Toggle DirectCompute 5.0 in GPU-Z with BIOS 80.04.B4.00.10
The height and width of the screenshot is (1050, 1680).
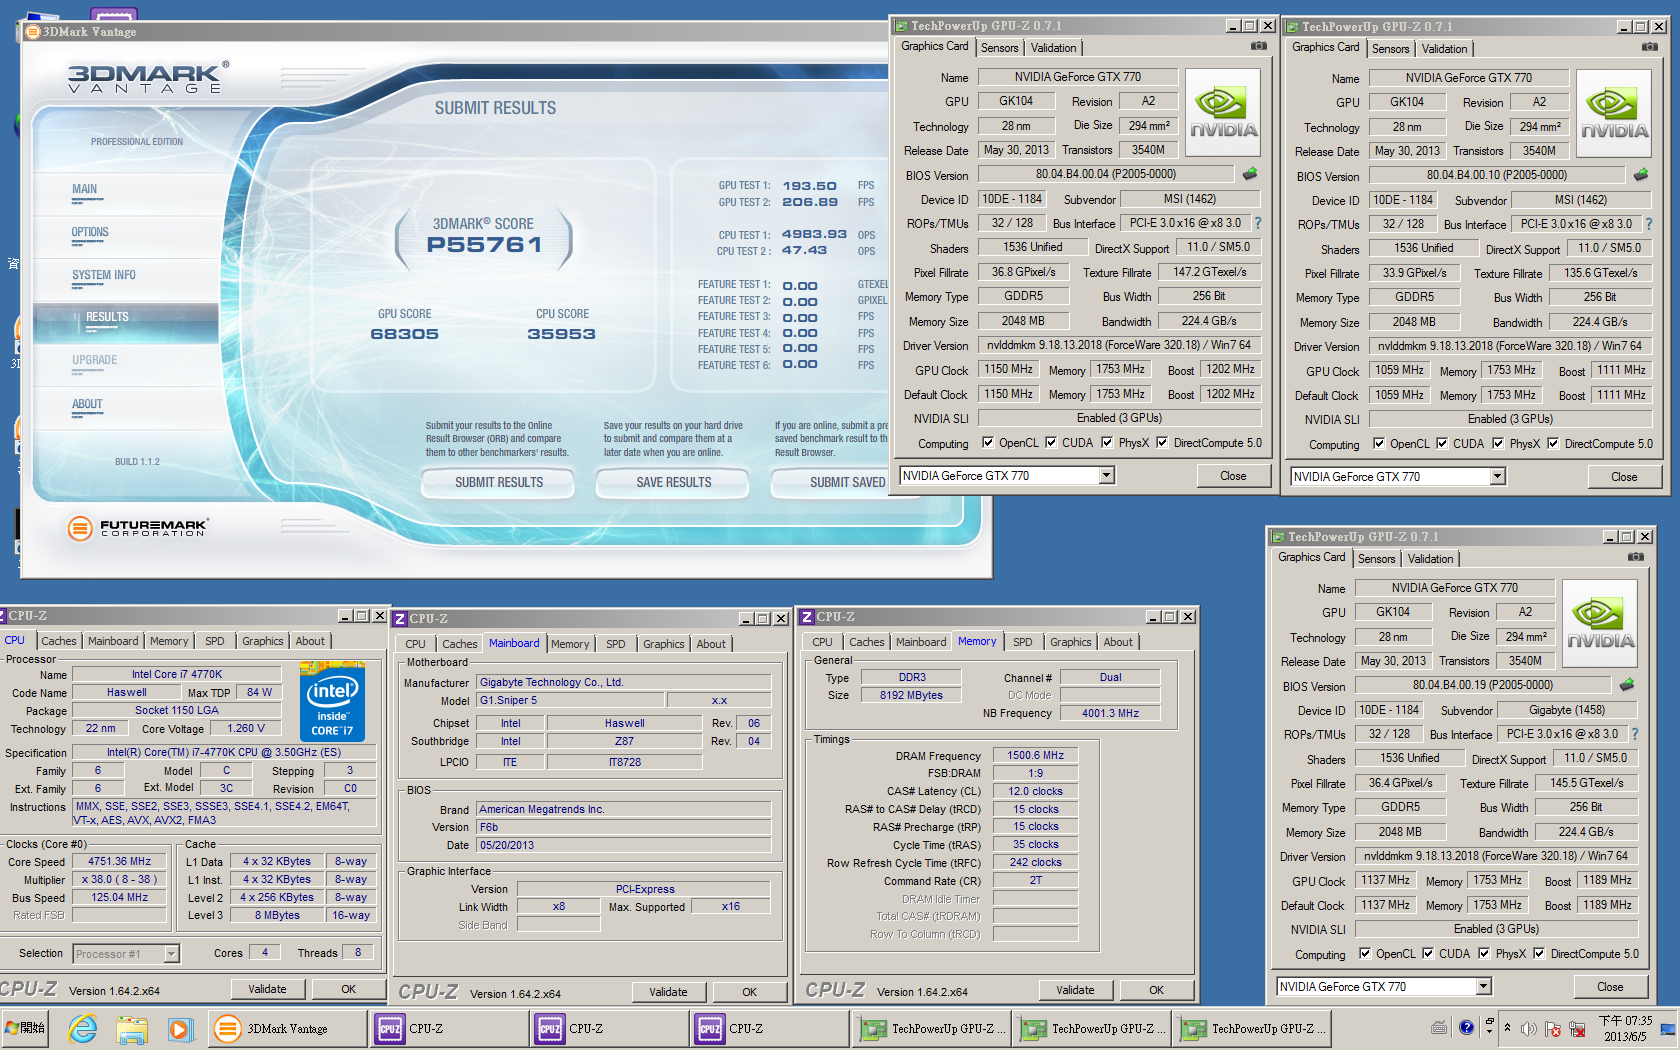click(x=1553, y=443)
